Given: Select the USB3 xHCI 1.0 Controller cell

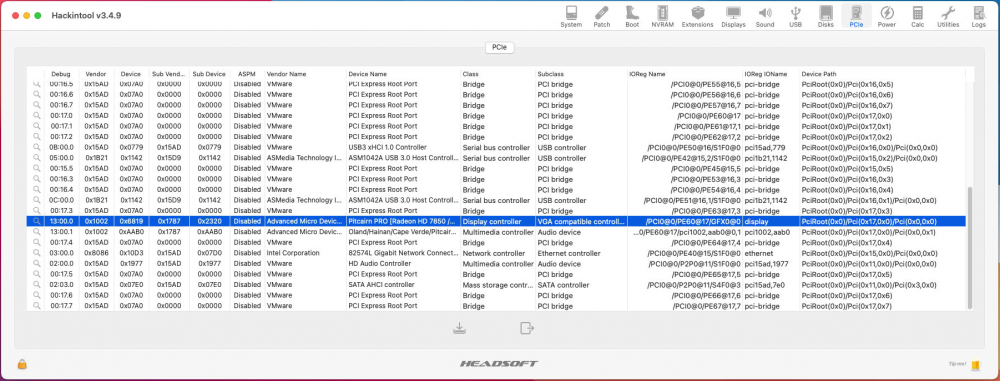Looking at the screenshot, I should point(402,147).
